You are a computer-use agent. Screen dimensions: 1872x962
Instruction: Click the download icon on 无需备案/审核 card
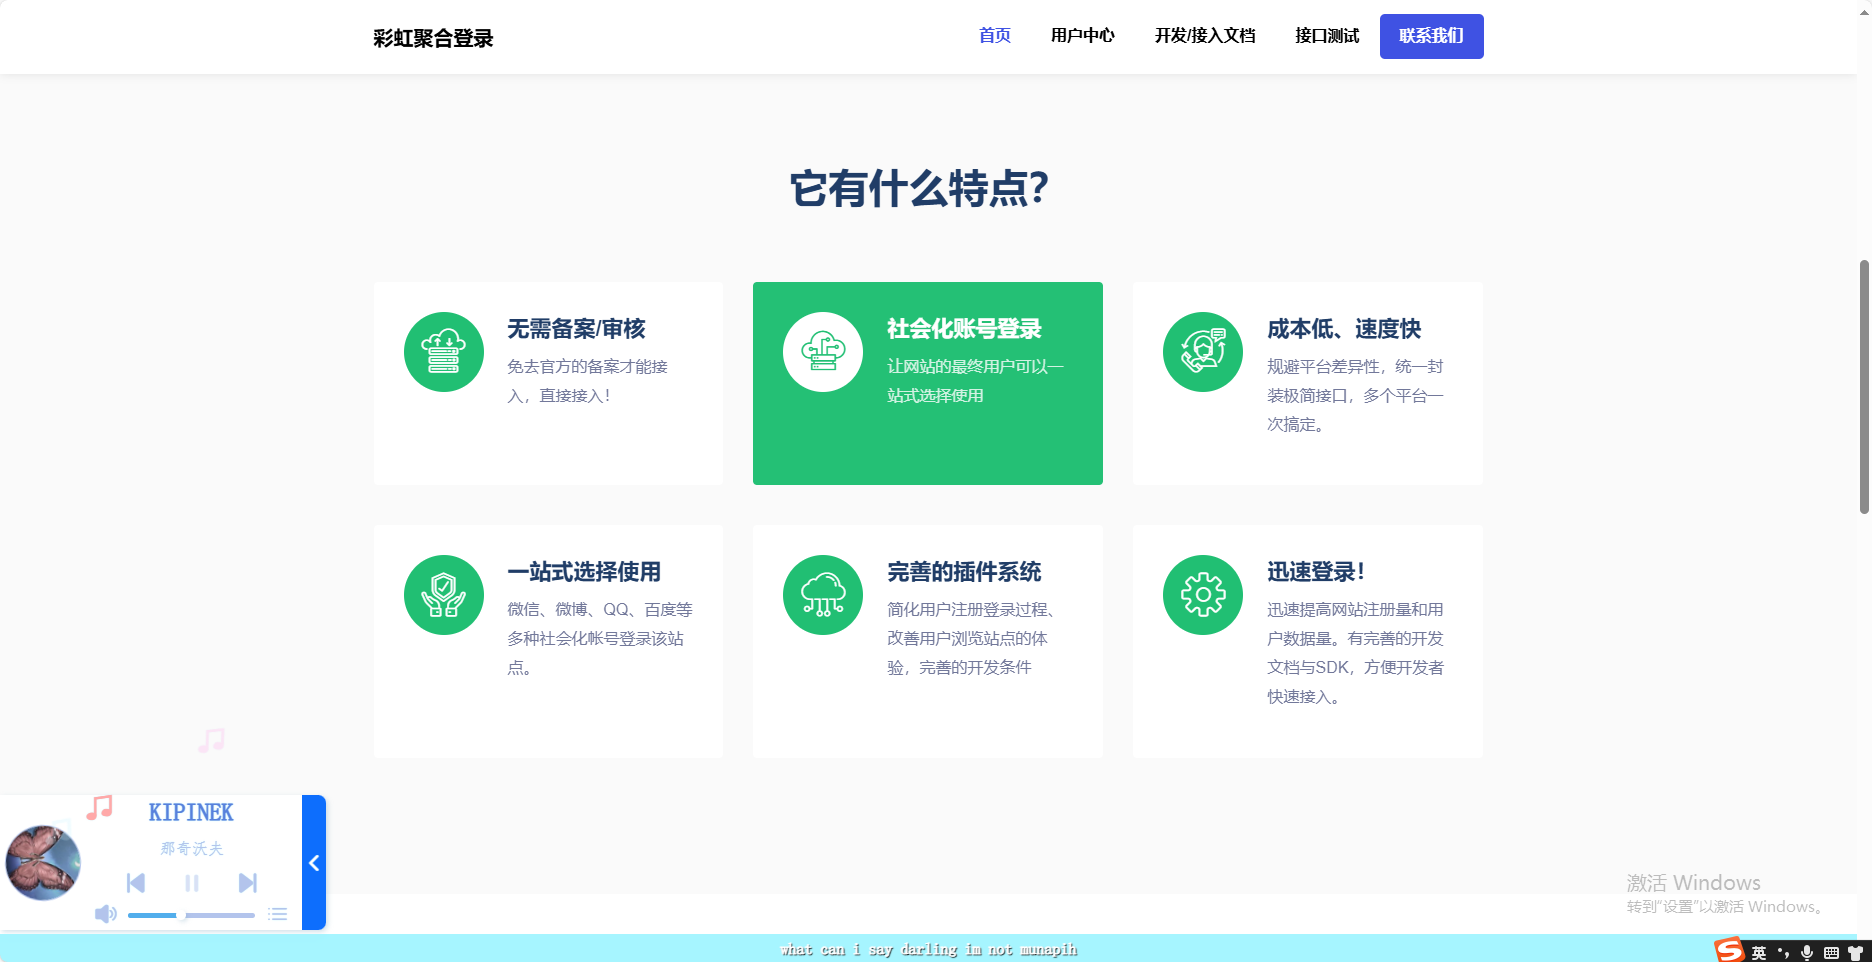(x=443, y=351)
